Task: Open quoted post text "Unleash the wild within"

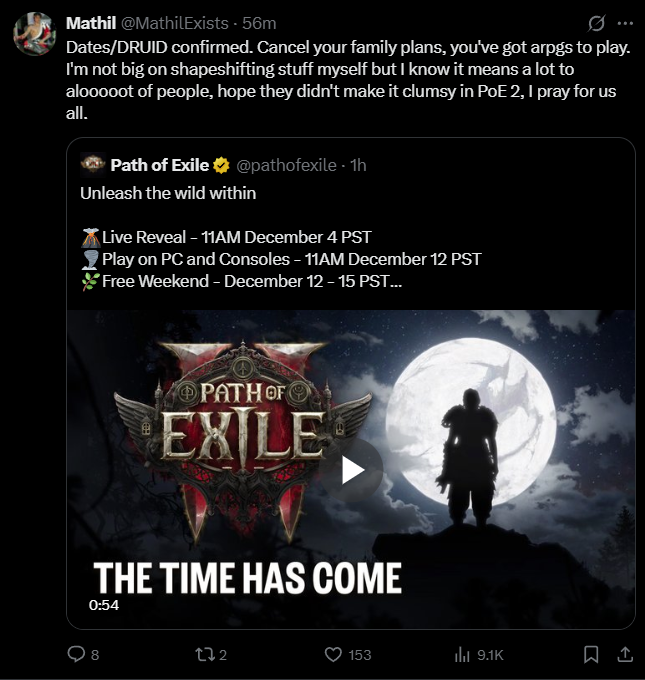Action: (x=168, y=193)
